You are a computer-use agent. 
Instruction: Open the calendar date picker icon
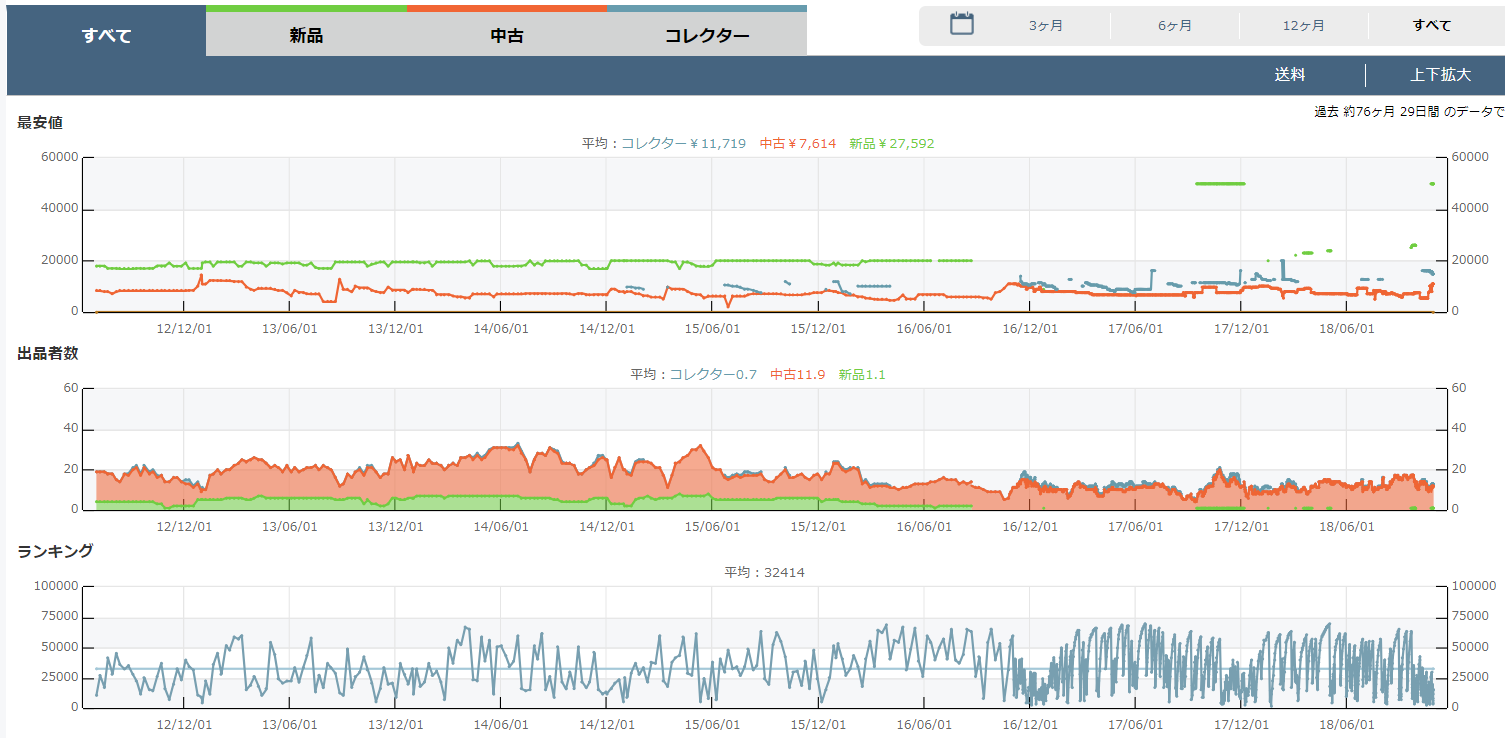click(961, 25)
